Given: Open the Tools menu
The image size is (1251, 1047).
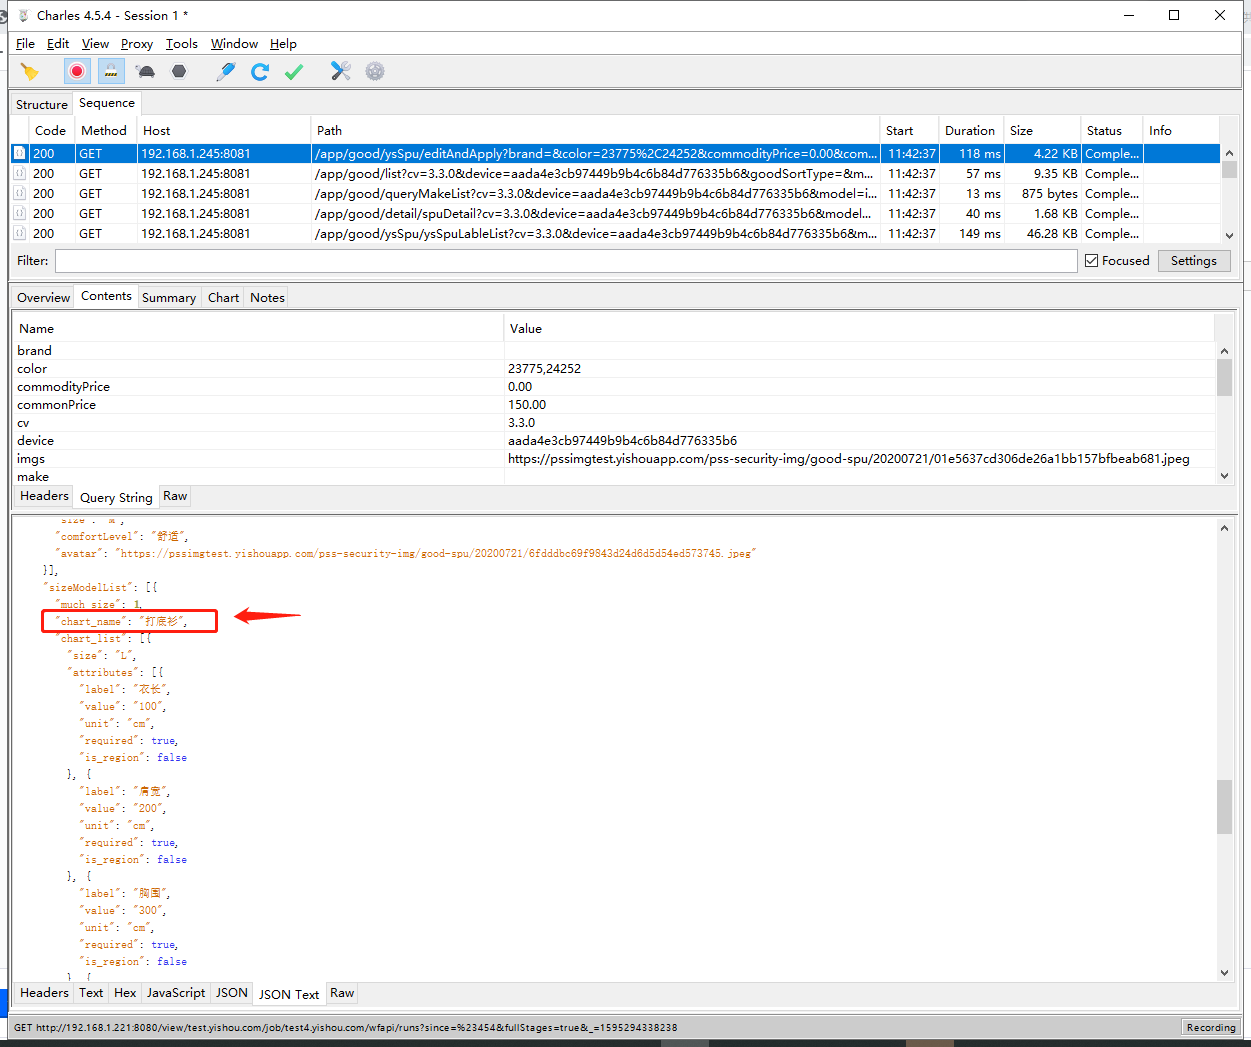Looking at the screenshot, I should (x=182, y=44).
